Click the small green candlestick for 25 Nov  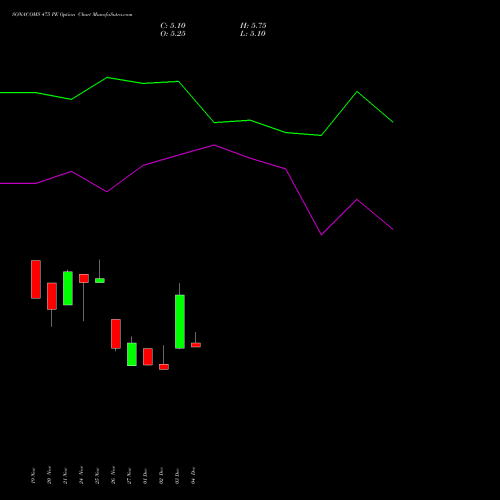point(100,280)
